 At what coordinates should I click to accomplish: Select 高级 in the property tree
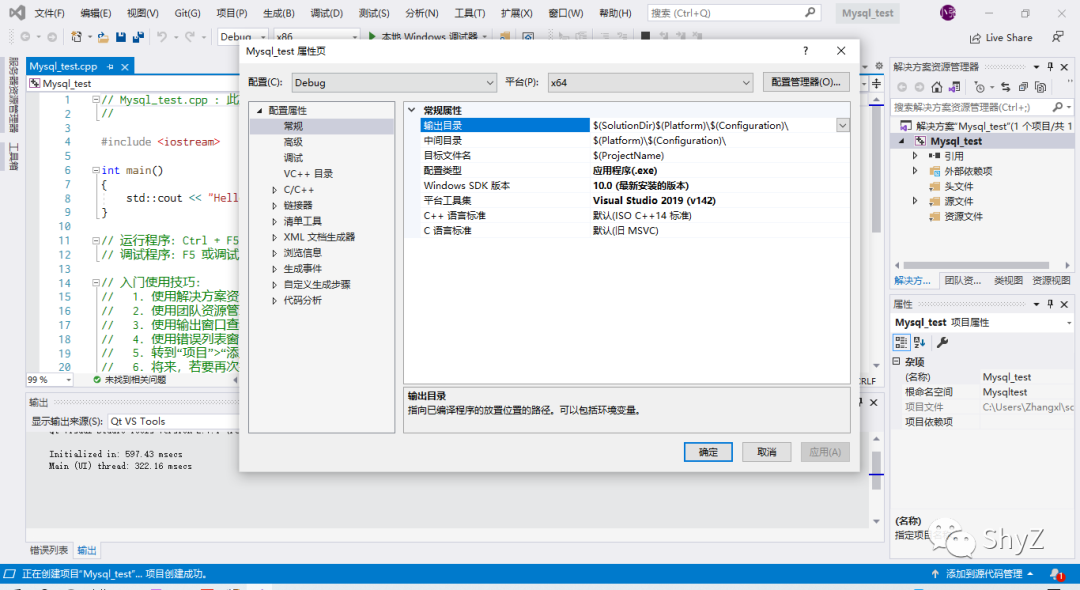[293, 142]
